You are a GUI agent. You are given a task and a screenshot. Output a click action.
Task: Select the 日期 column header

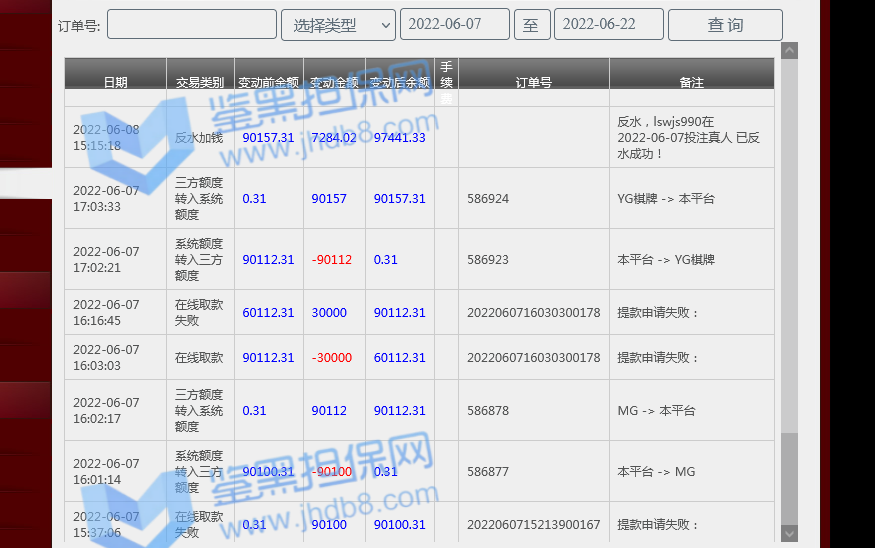[x=115, y=82]
